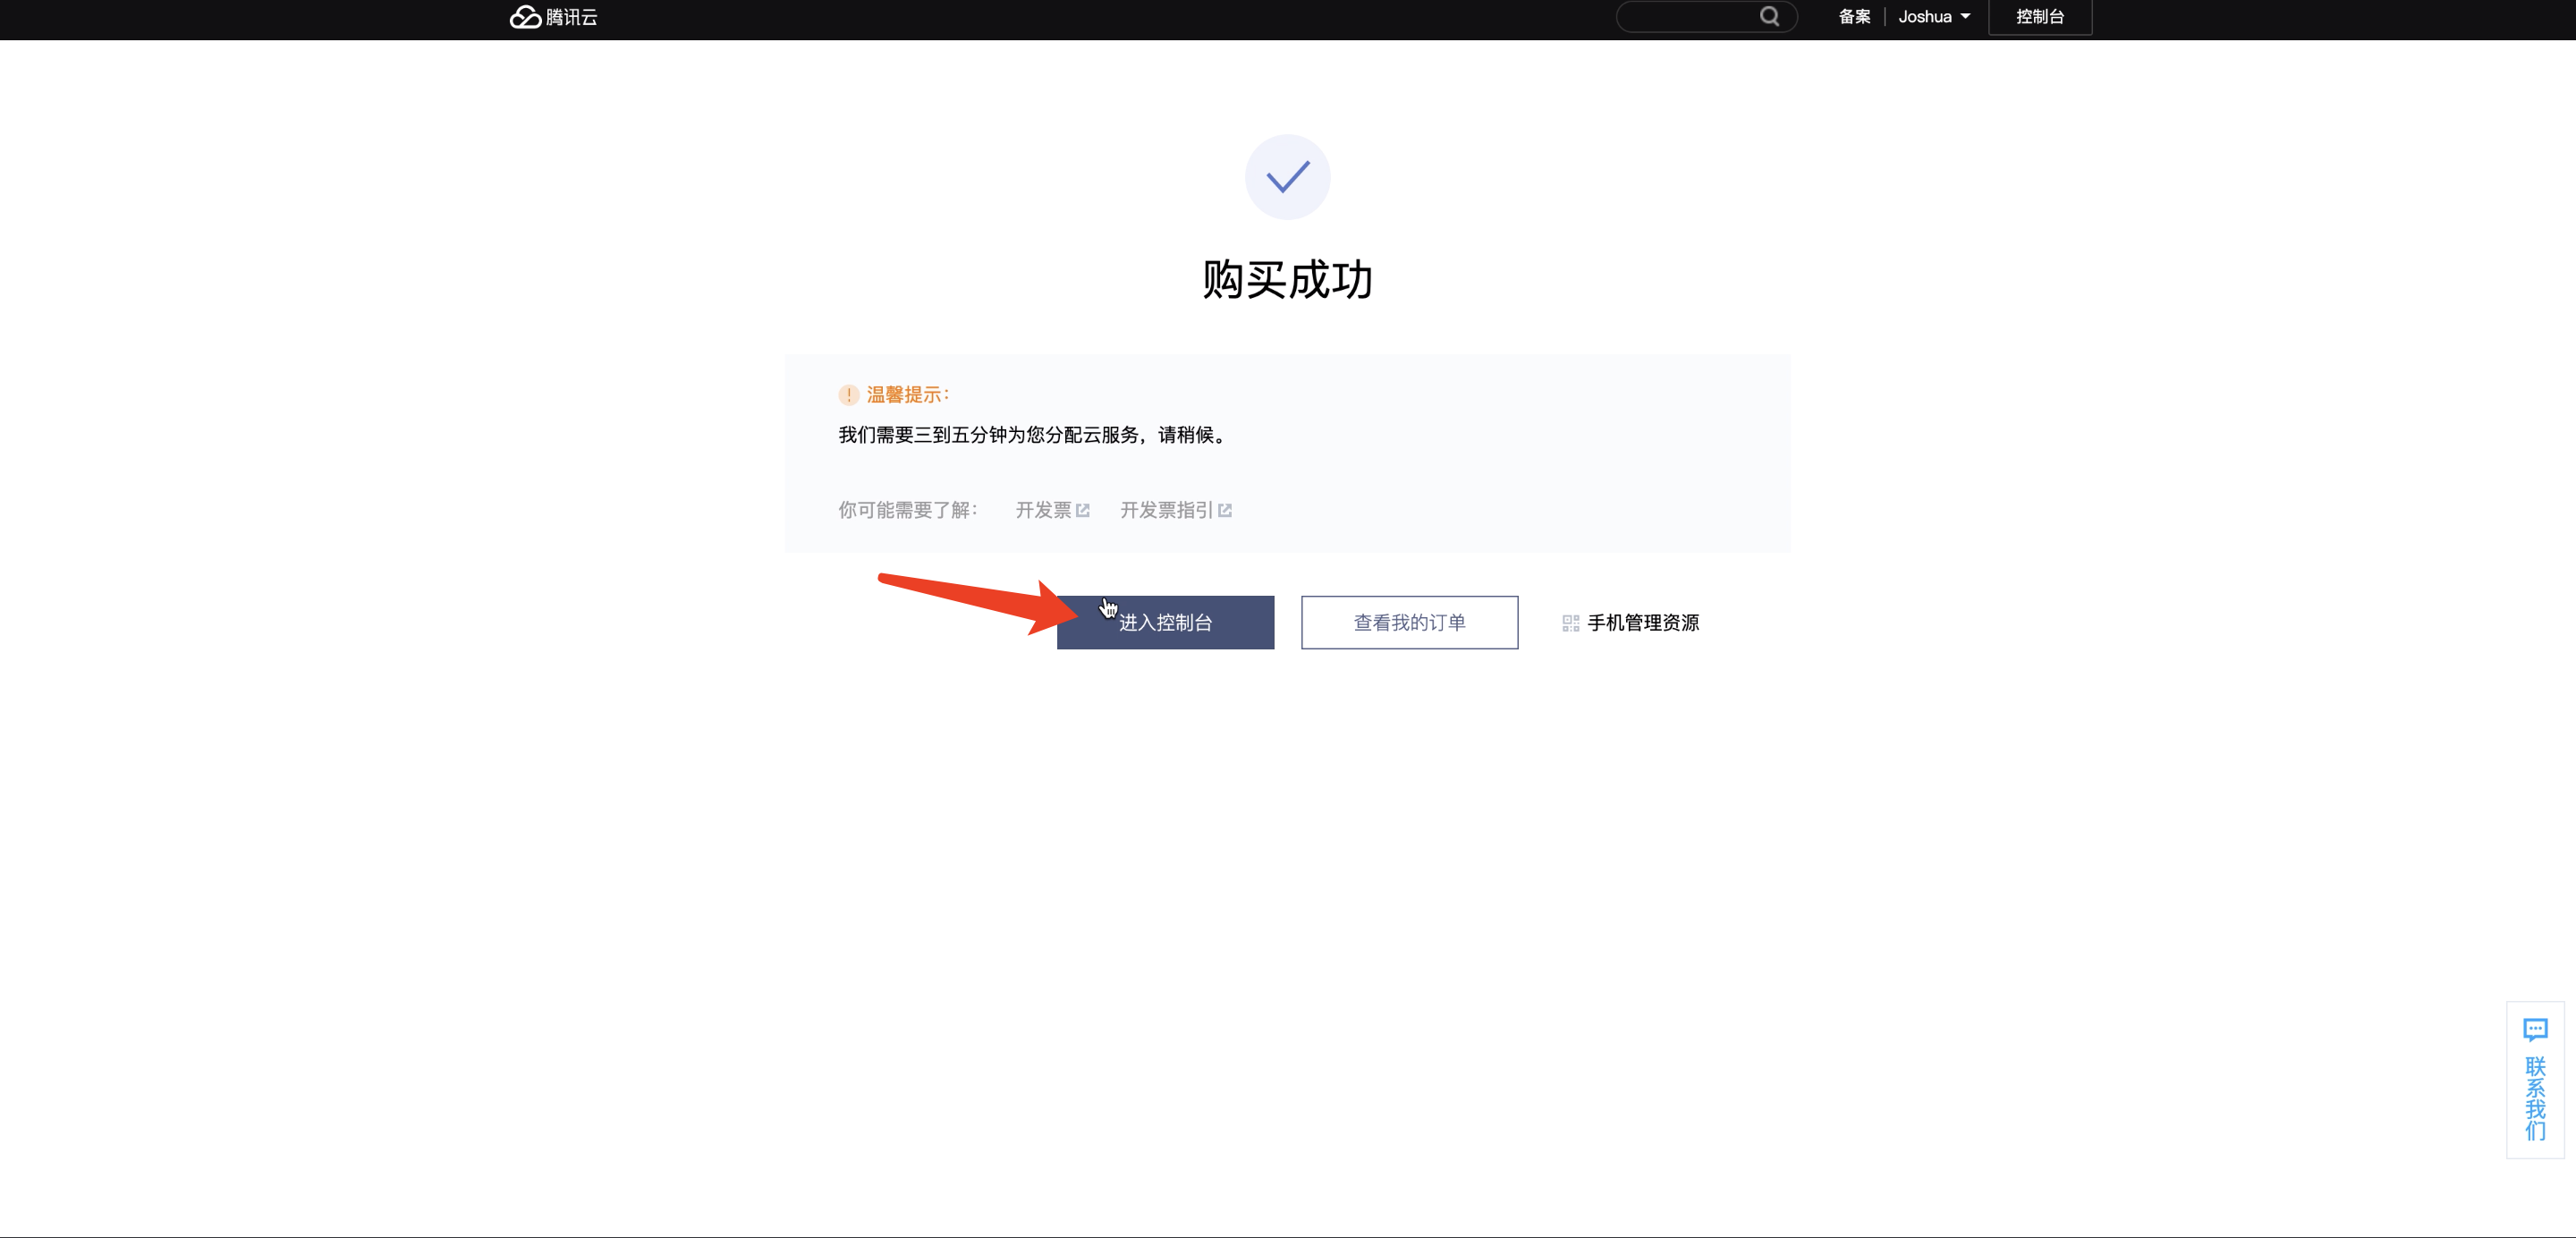
Task: Click external-link icon beside 开发票
Action: [1082, 510]
